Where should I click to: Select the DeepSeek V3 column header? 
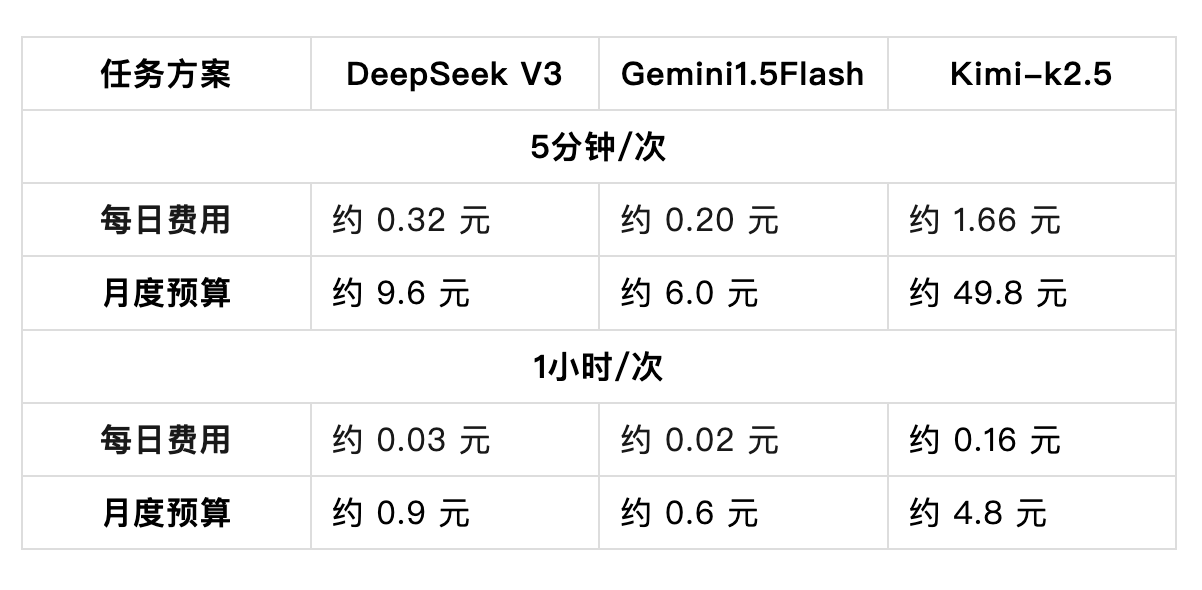tap(454, 74)
